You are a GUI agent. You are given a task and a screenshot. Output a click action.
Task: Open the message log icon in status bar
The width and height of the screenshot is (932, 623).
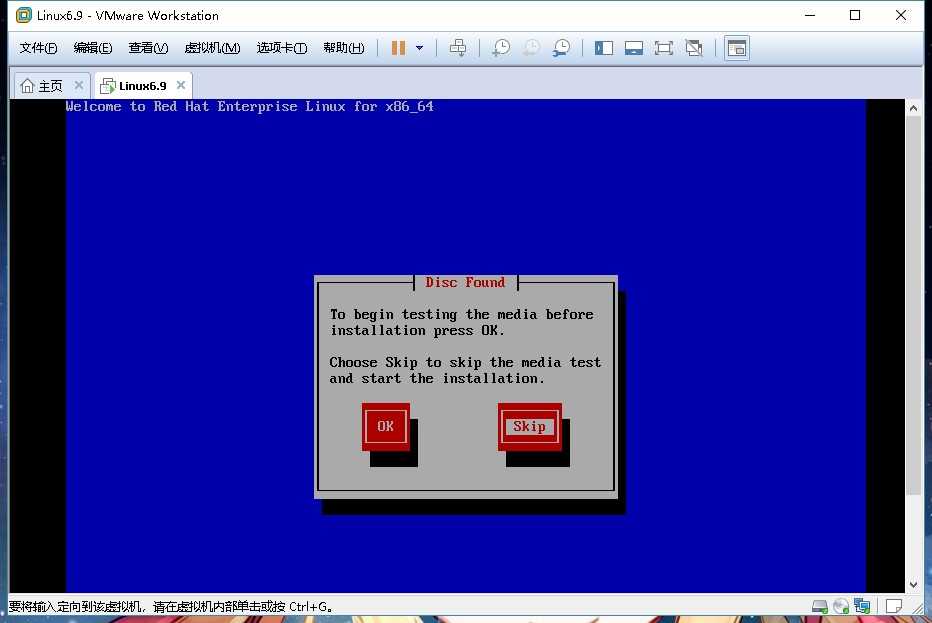[893, 606]
